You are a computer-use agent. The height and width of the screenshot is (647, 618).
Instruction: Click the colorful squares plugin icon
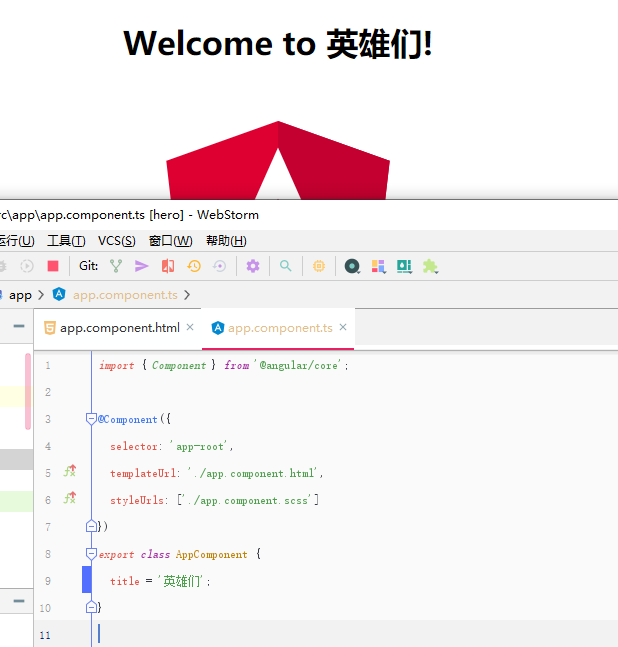pyautogui.click(x=378, y=266)
